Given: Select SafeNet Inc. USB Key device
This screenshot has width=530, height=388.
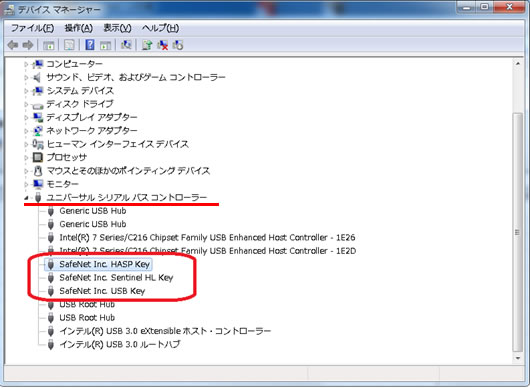Looking at the screenshot, I should coord(102,291).
